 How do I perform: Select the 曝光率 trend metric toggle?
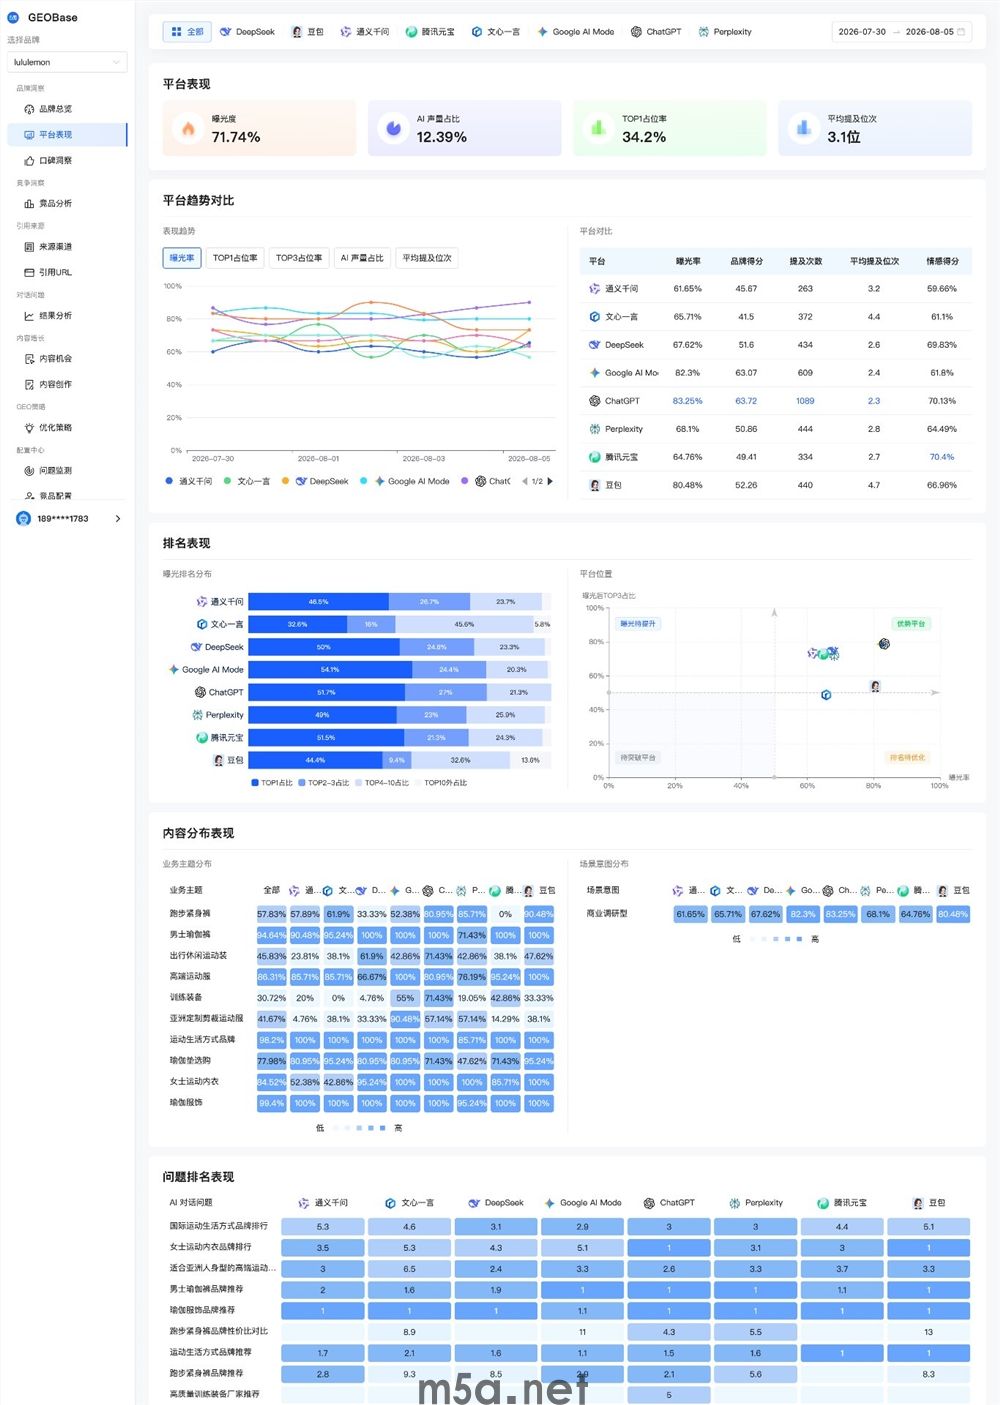(182, 258)
